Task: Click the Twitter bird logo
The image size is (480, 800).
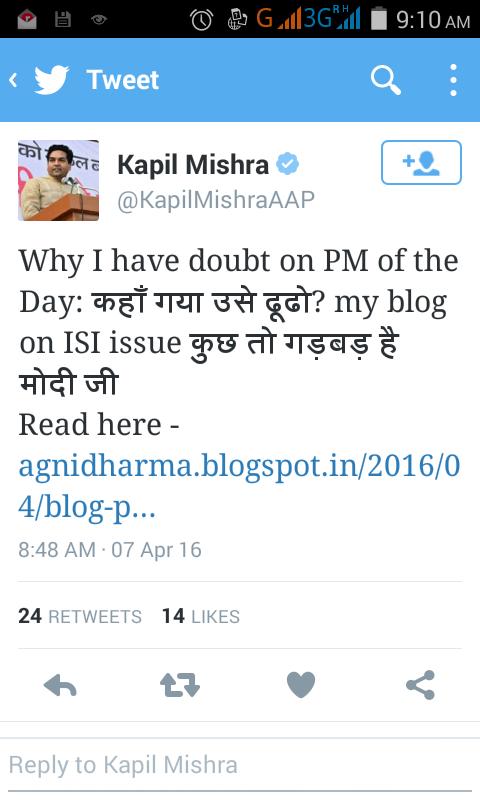Action: [52, 80]
